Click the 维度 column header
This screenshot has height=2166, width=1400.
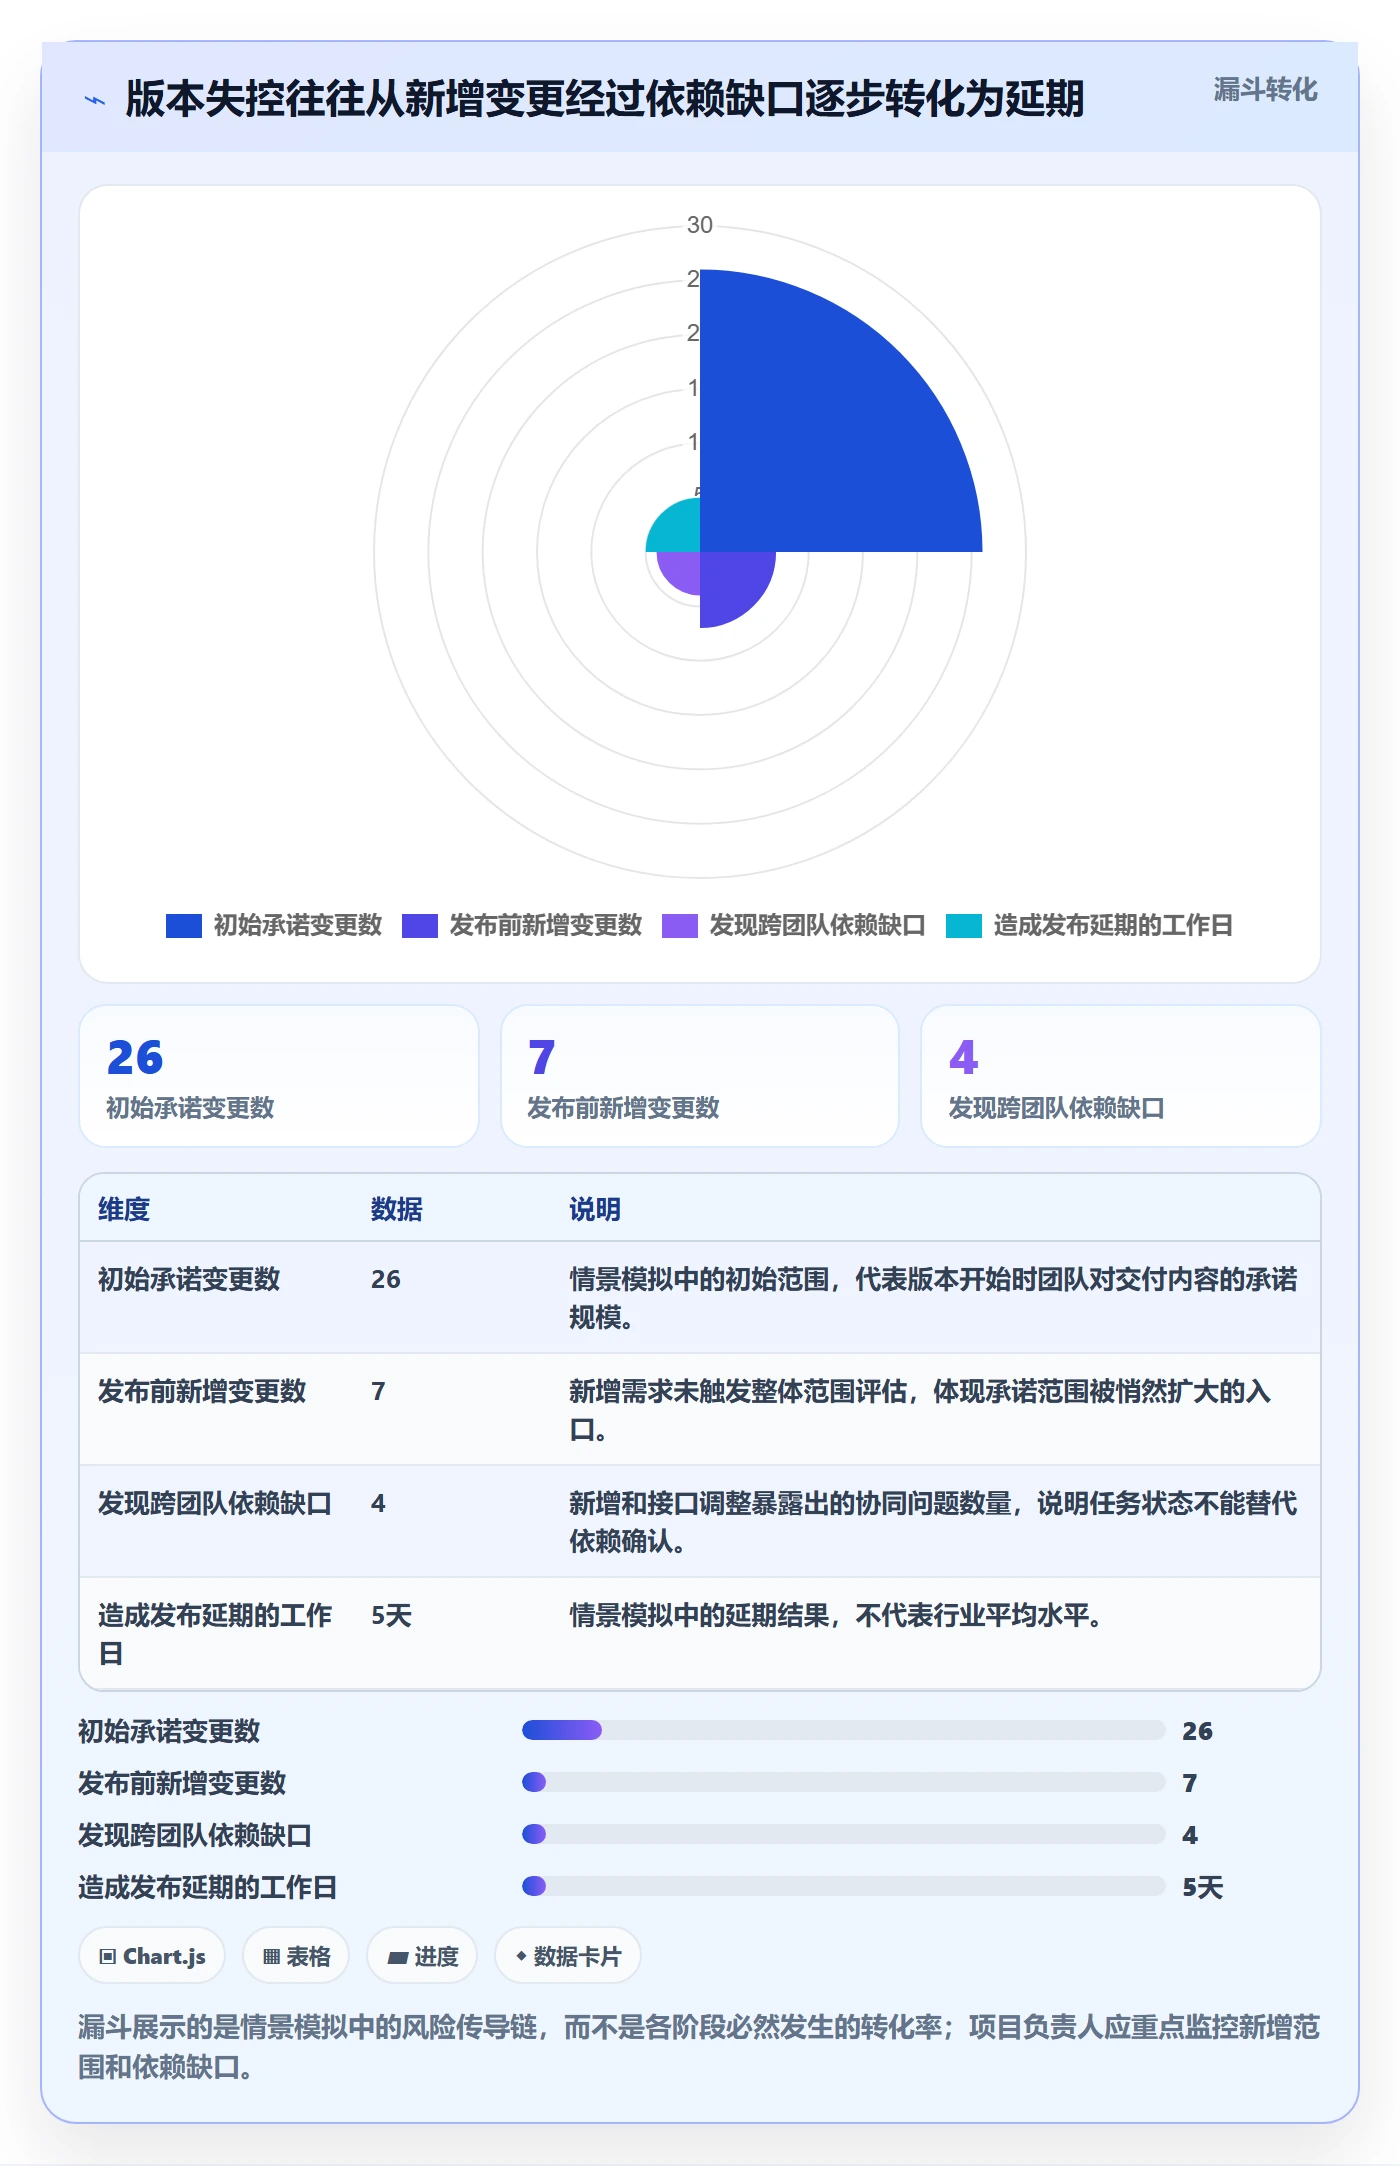(x=124, y=1210)
